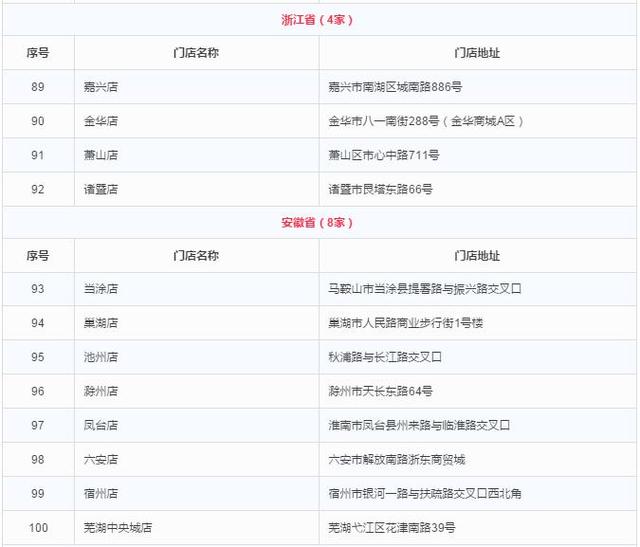Select address 萧山区市心中路711号
640x547 pixels.
[384, 155]
